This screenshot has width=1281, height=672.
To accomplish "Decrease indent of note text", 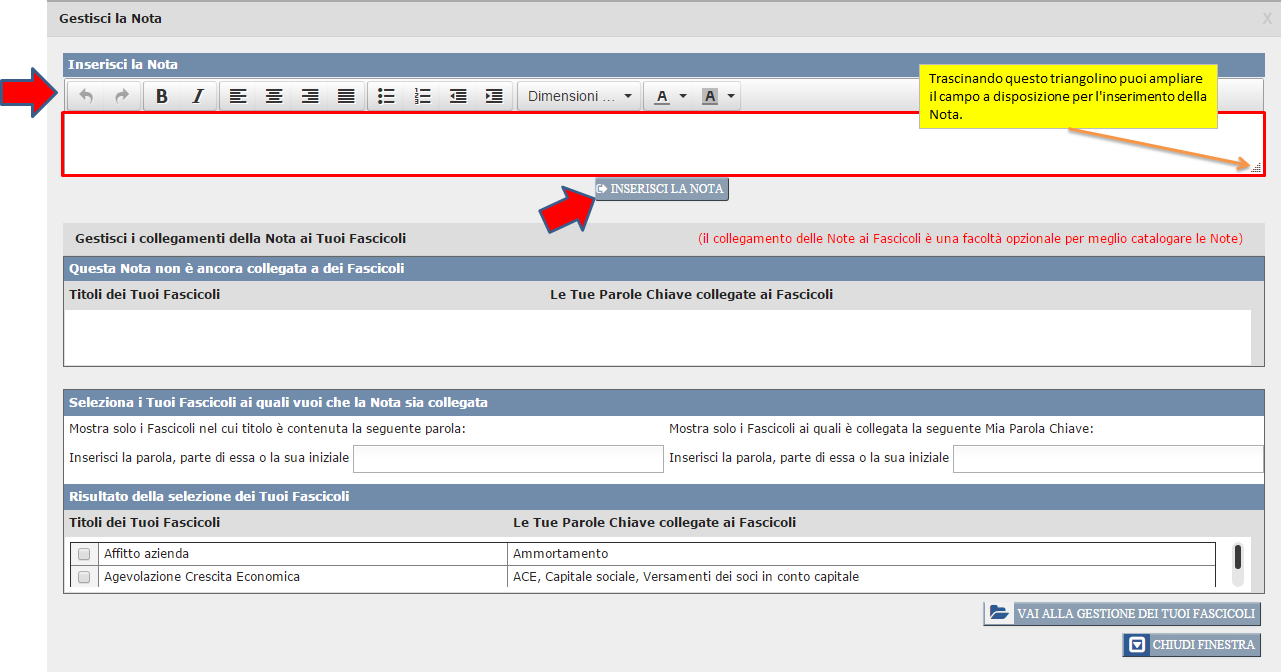I will [x=458, y=96].
